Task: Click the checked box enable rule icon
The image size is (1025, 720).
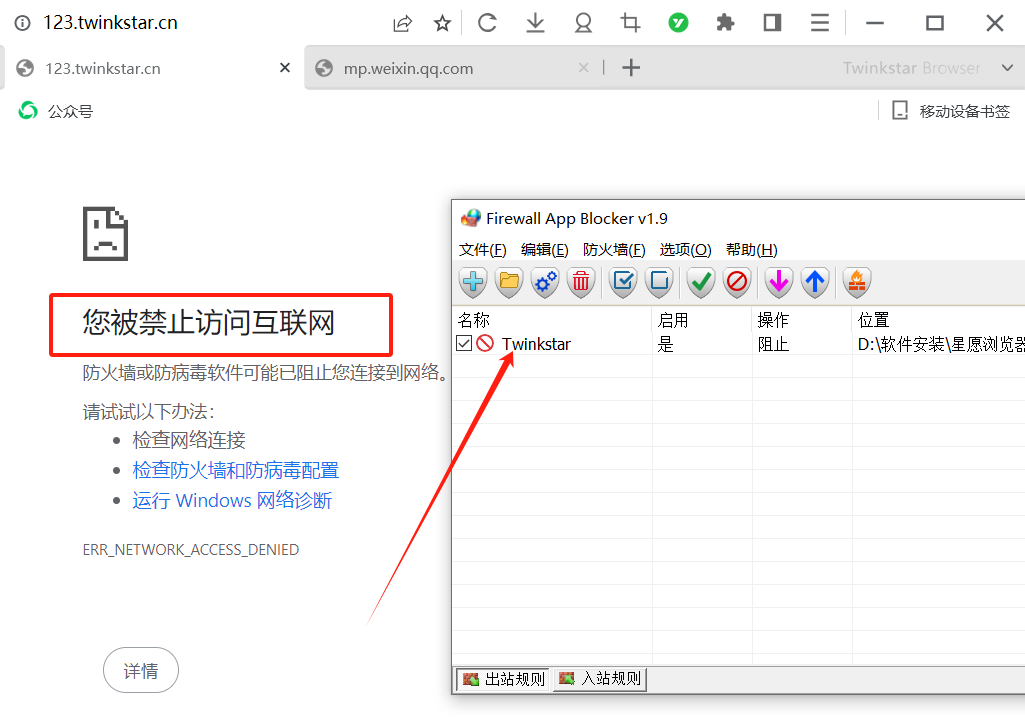Action: (623, 282)
